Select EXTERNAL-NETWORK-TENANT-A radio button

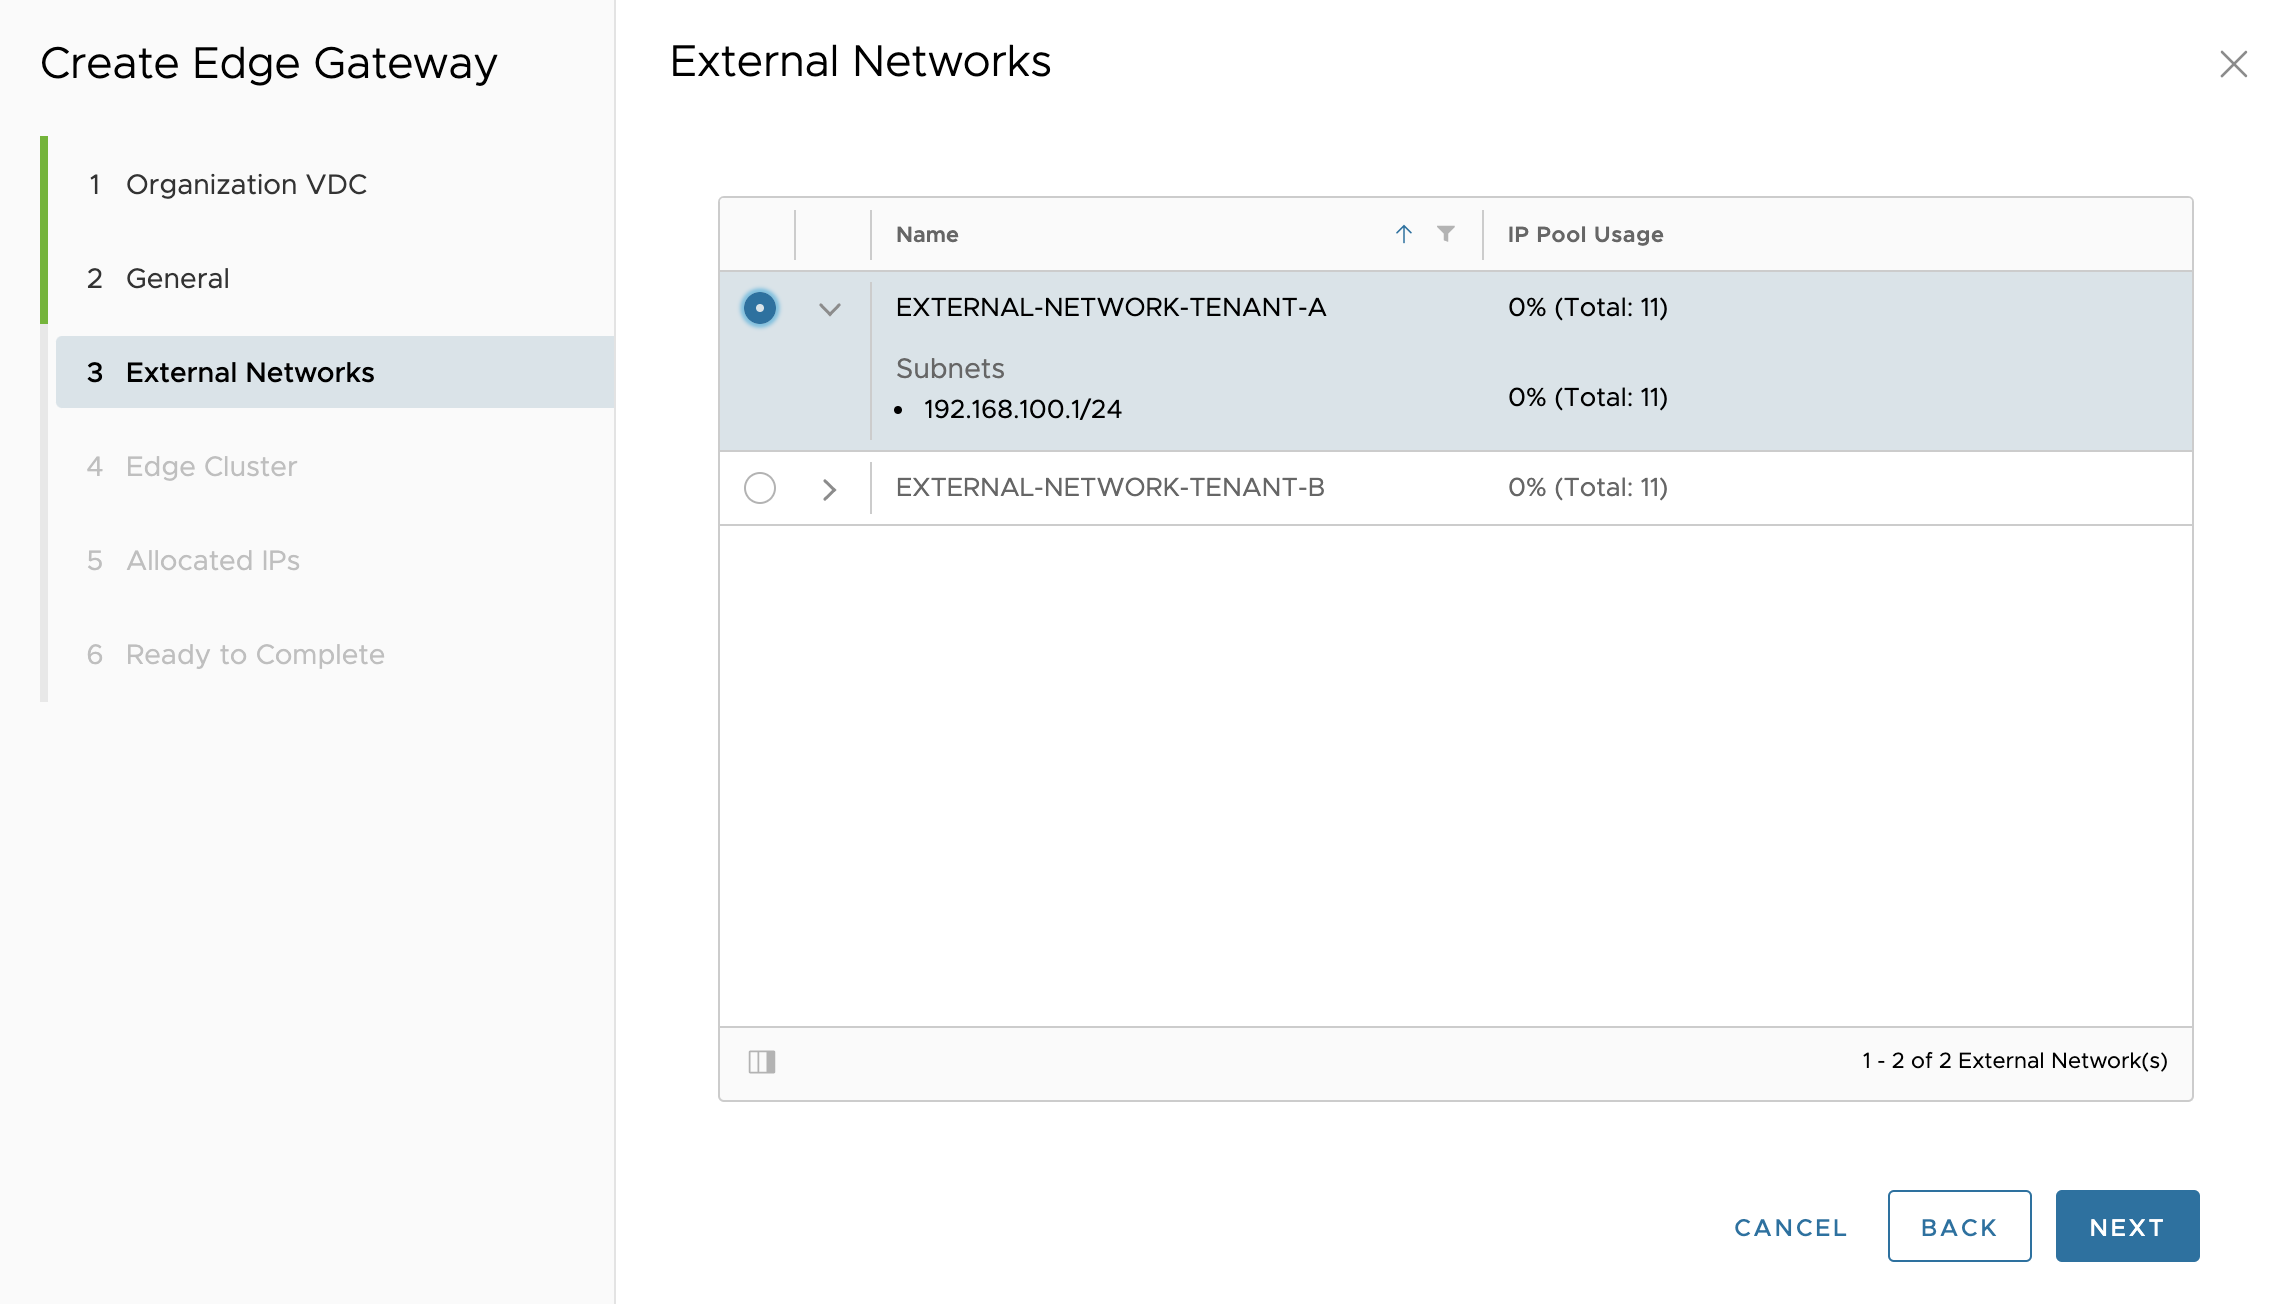[760, 308]
